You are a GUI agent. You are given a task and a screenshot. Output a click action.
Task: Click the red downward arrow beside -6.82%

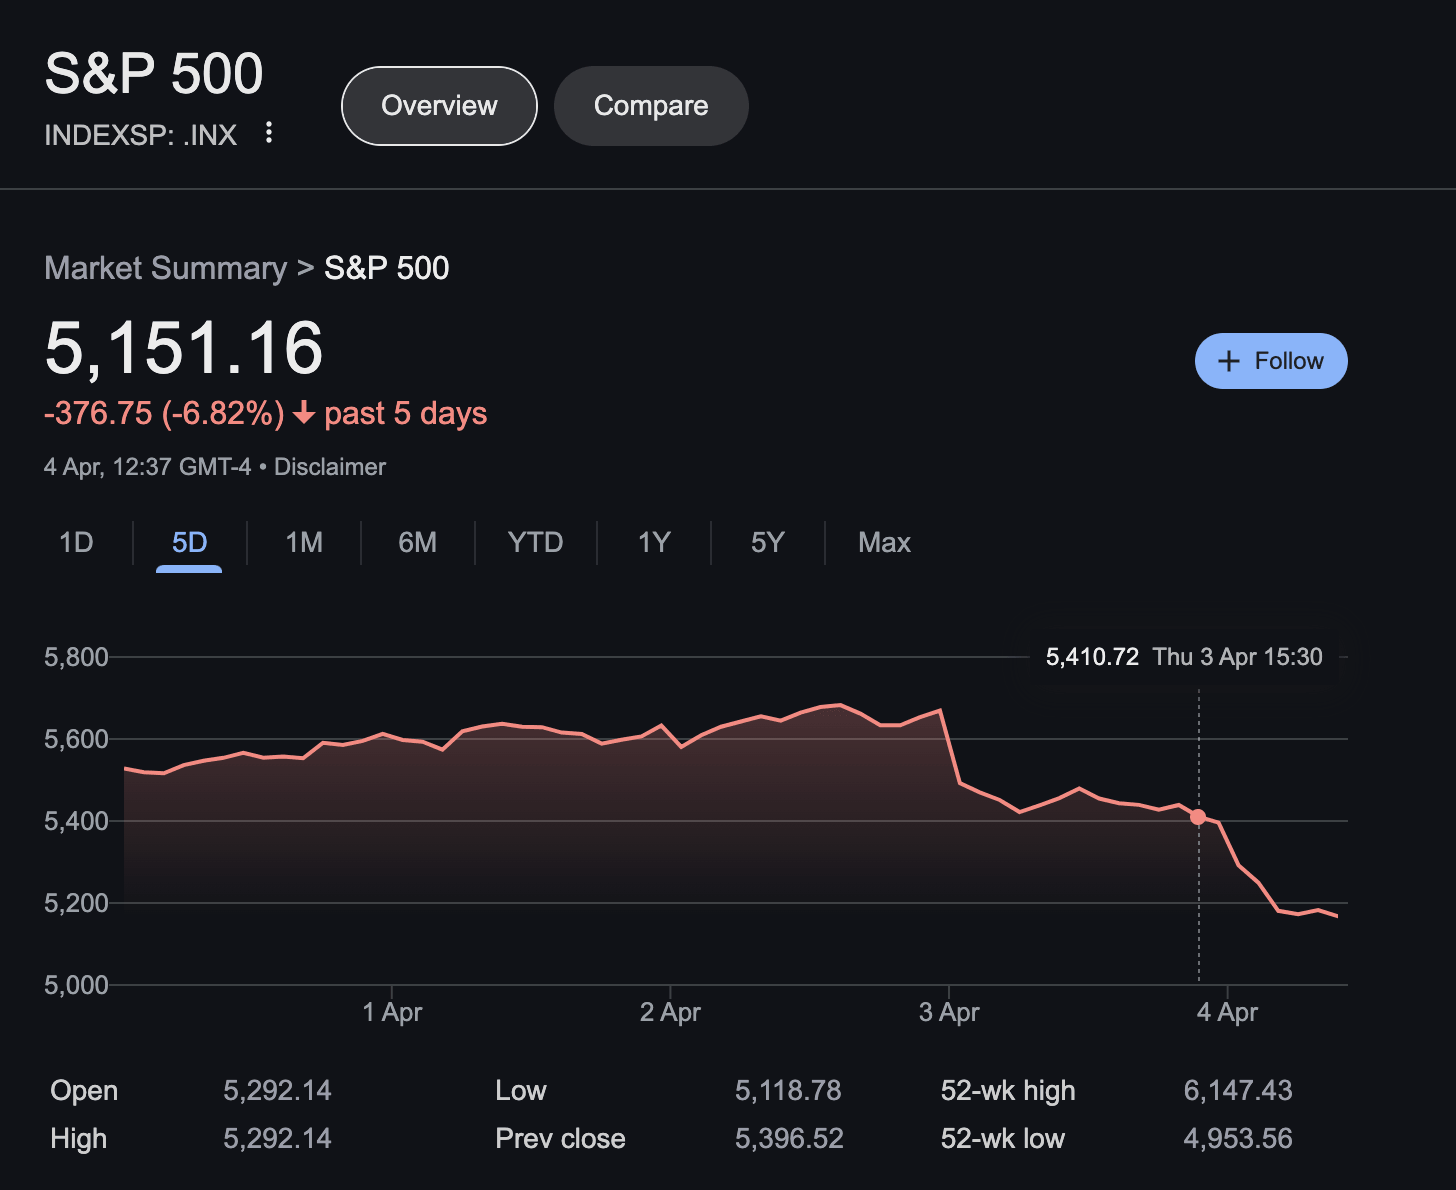coord(303,413)
